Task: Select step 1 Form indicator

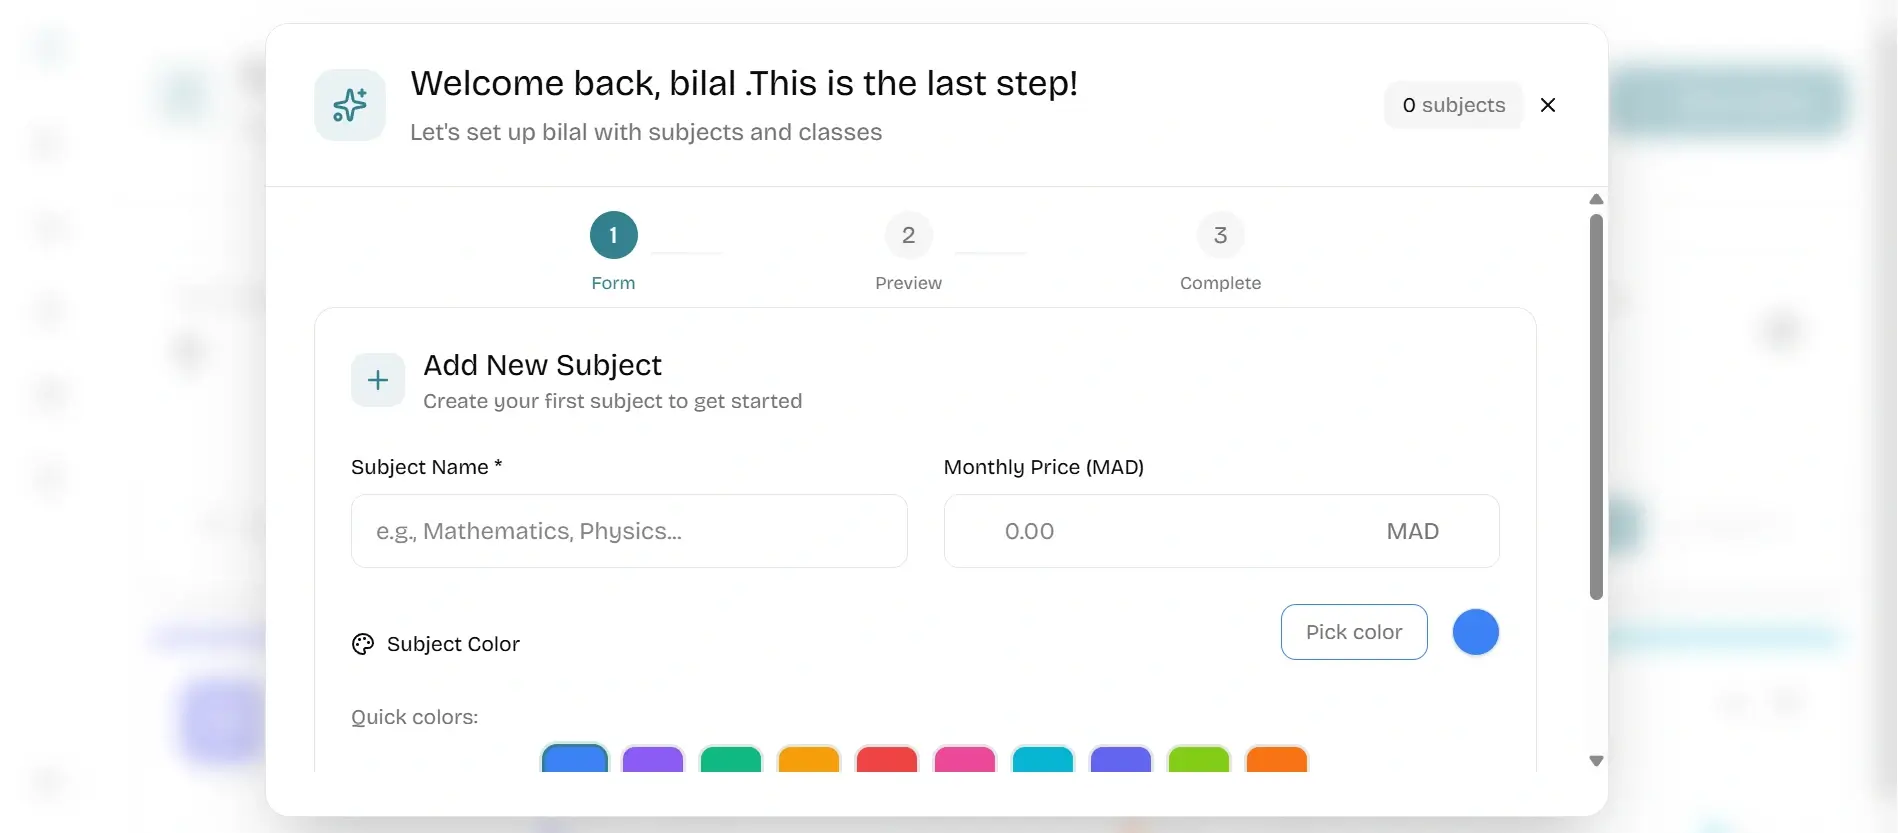Action: coord(613,234)
